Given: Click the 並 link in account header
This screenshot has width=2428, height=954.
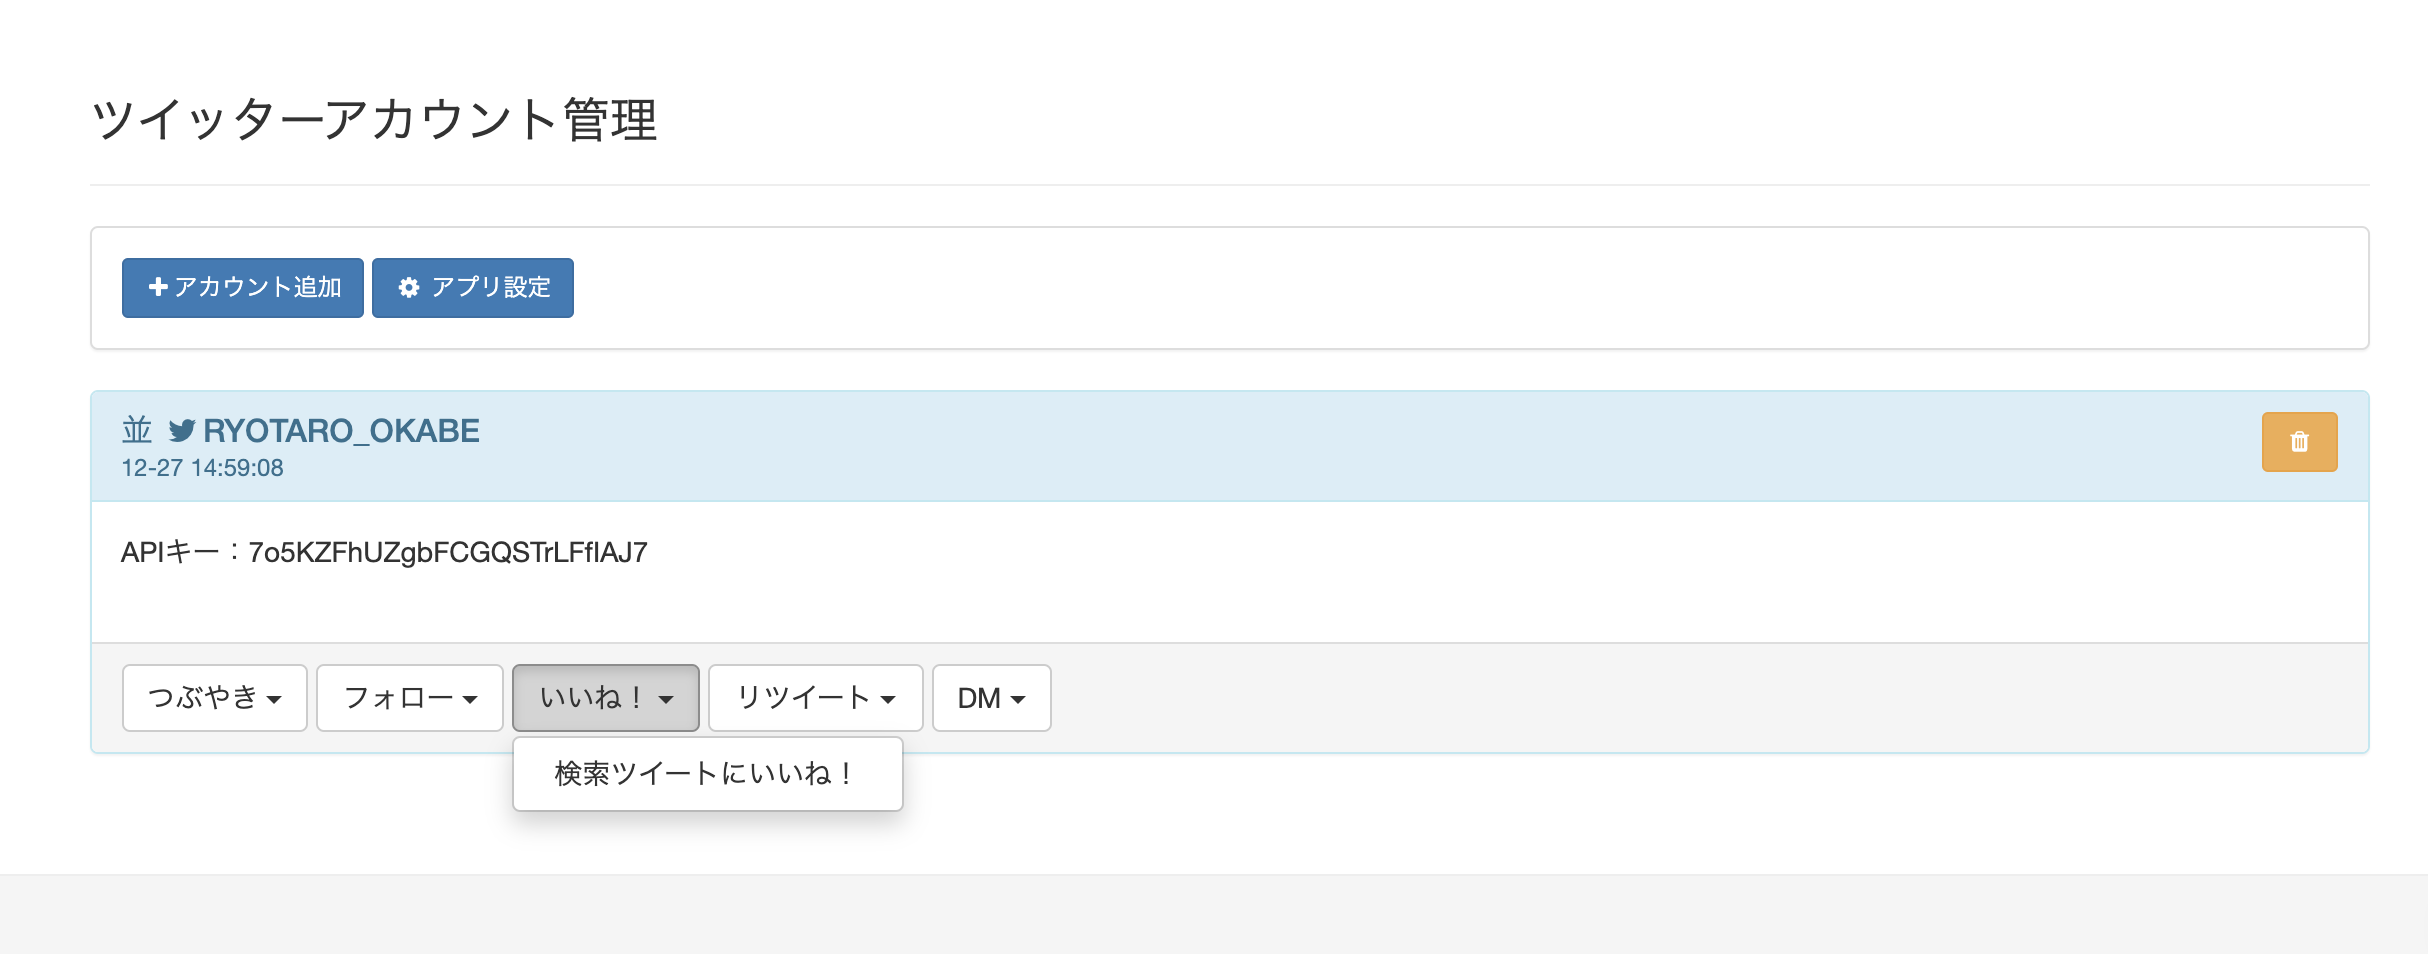Looking at the screenshot, I should coord(137,430).
